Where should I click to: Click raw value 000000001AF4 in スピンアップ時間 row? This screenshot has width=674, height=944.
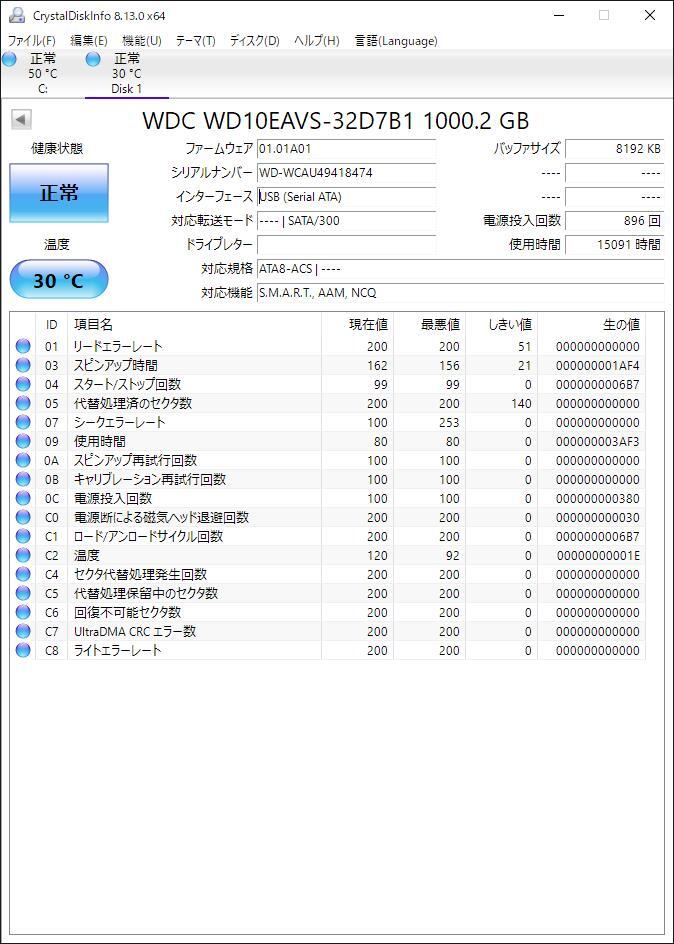point(598,365)
